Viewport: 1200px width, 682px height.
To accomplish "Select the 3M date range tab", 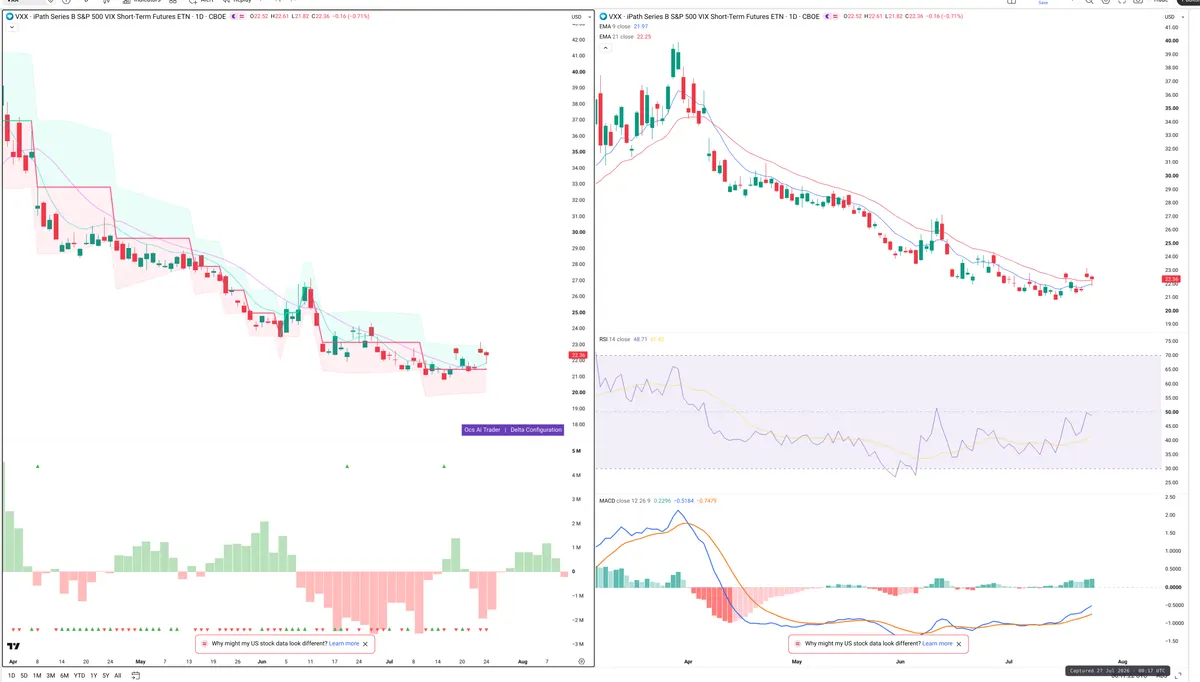I will 51,675.
